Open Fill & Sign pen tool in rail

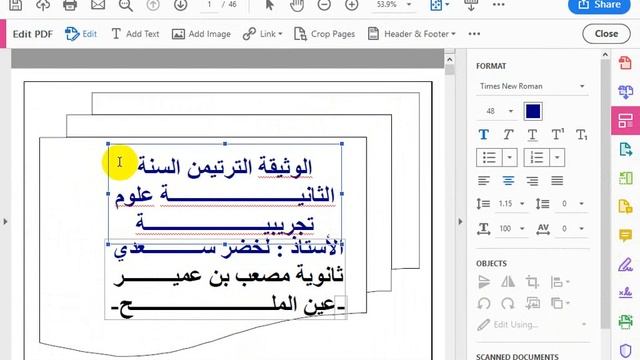(625, 264)
